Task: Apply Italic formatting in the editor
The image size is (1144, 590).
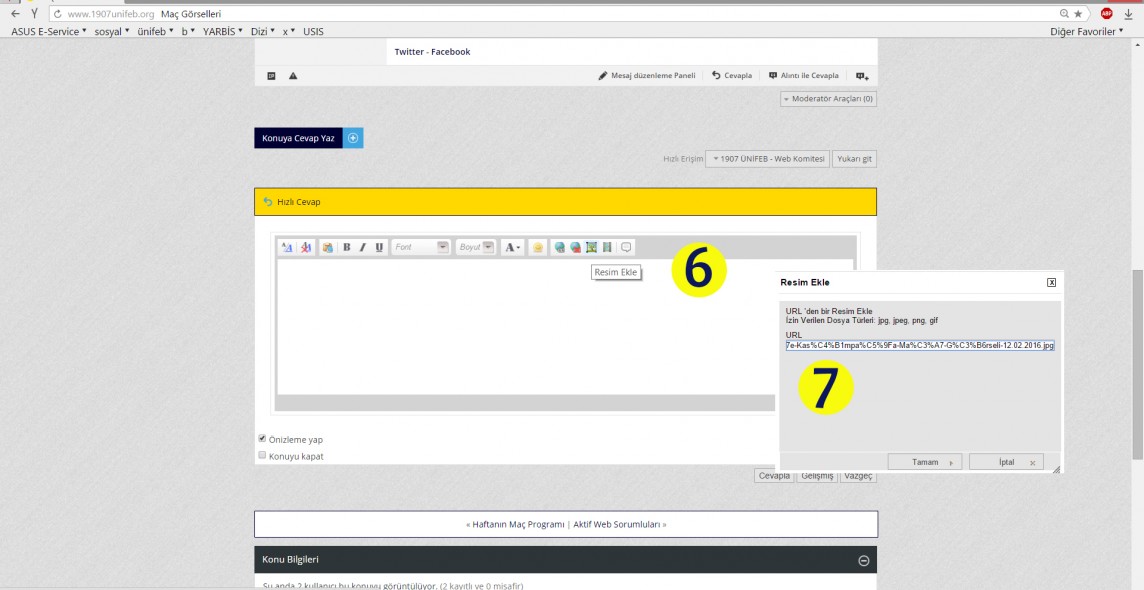Action: coord(363,247)
